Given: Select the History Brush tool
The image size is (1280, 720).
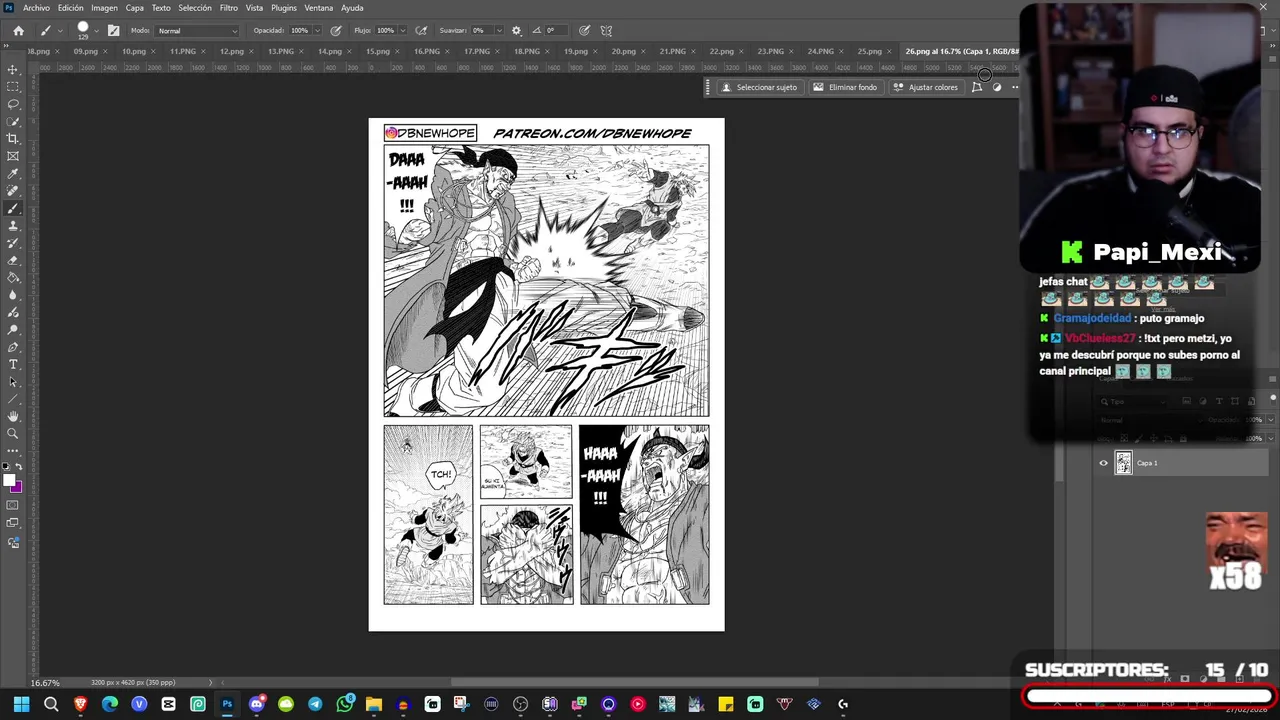Looking at the screenshot, I should [x=13, y=243].
